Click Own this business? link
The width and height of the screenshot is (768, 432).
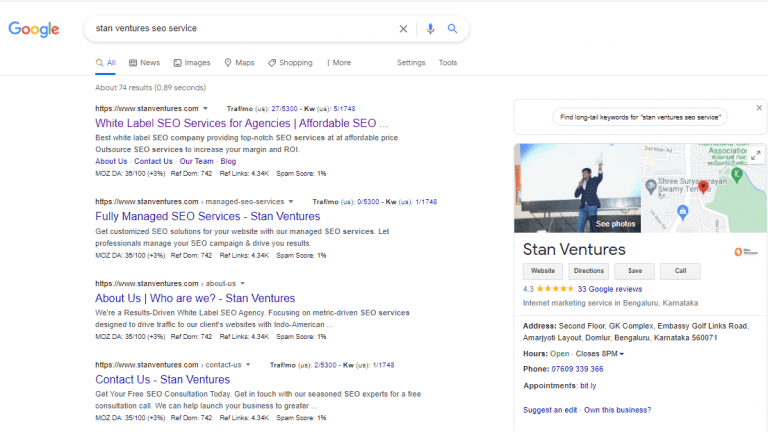coord(618,410)
